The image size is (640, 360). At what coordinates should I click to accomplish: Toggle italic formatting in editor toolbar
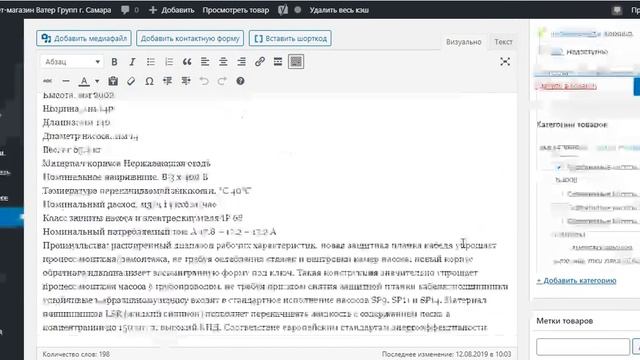click(x=132, y=62)
